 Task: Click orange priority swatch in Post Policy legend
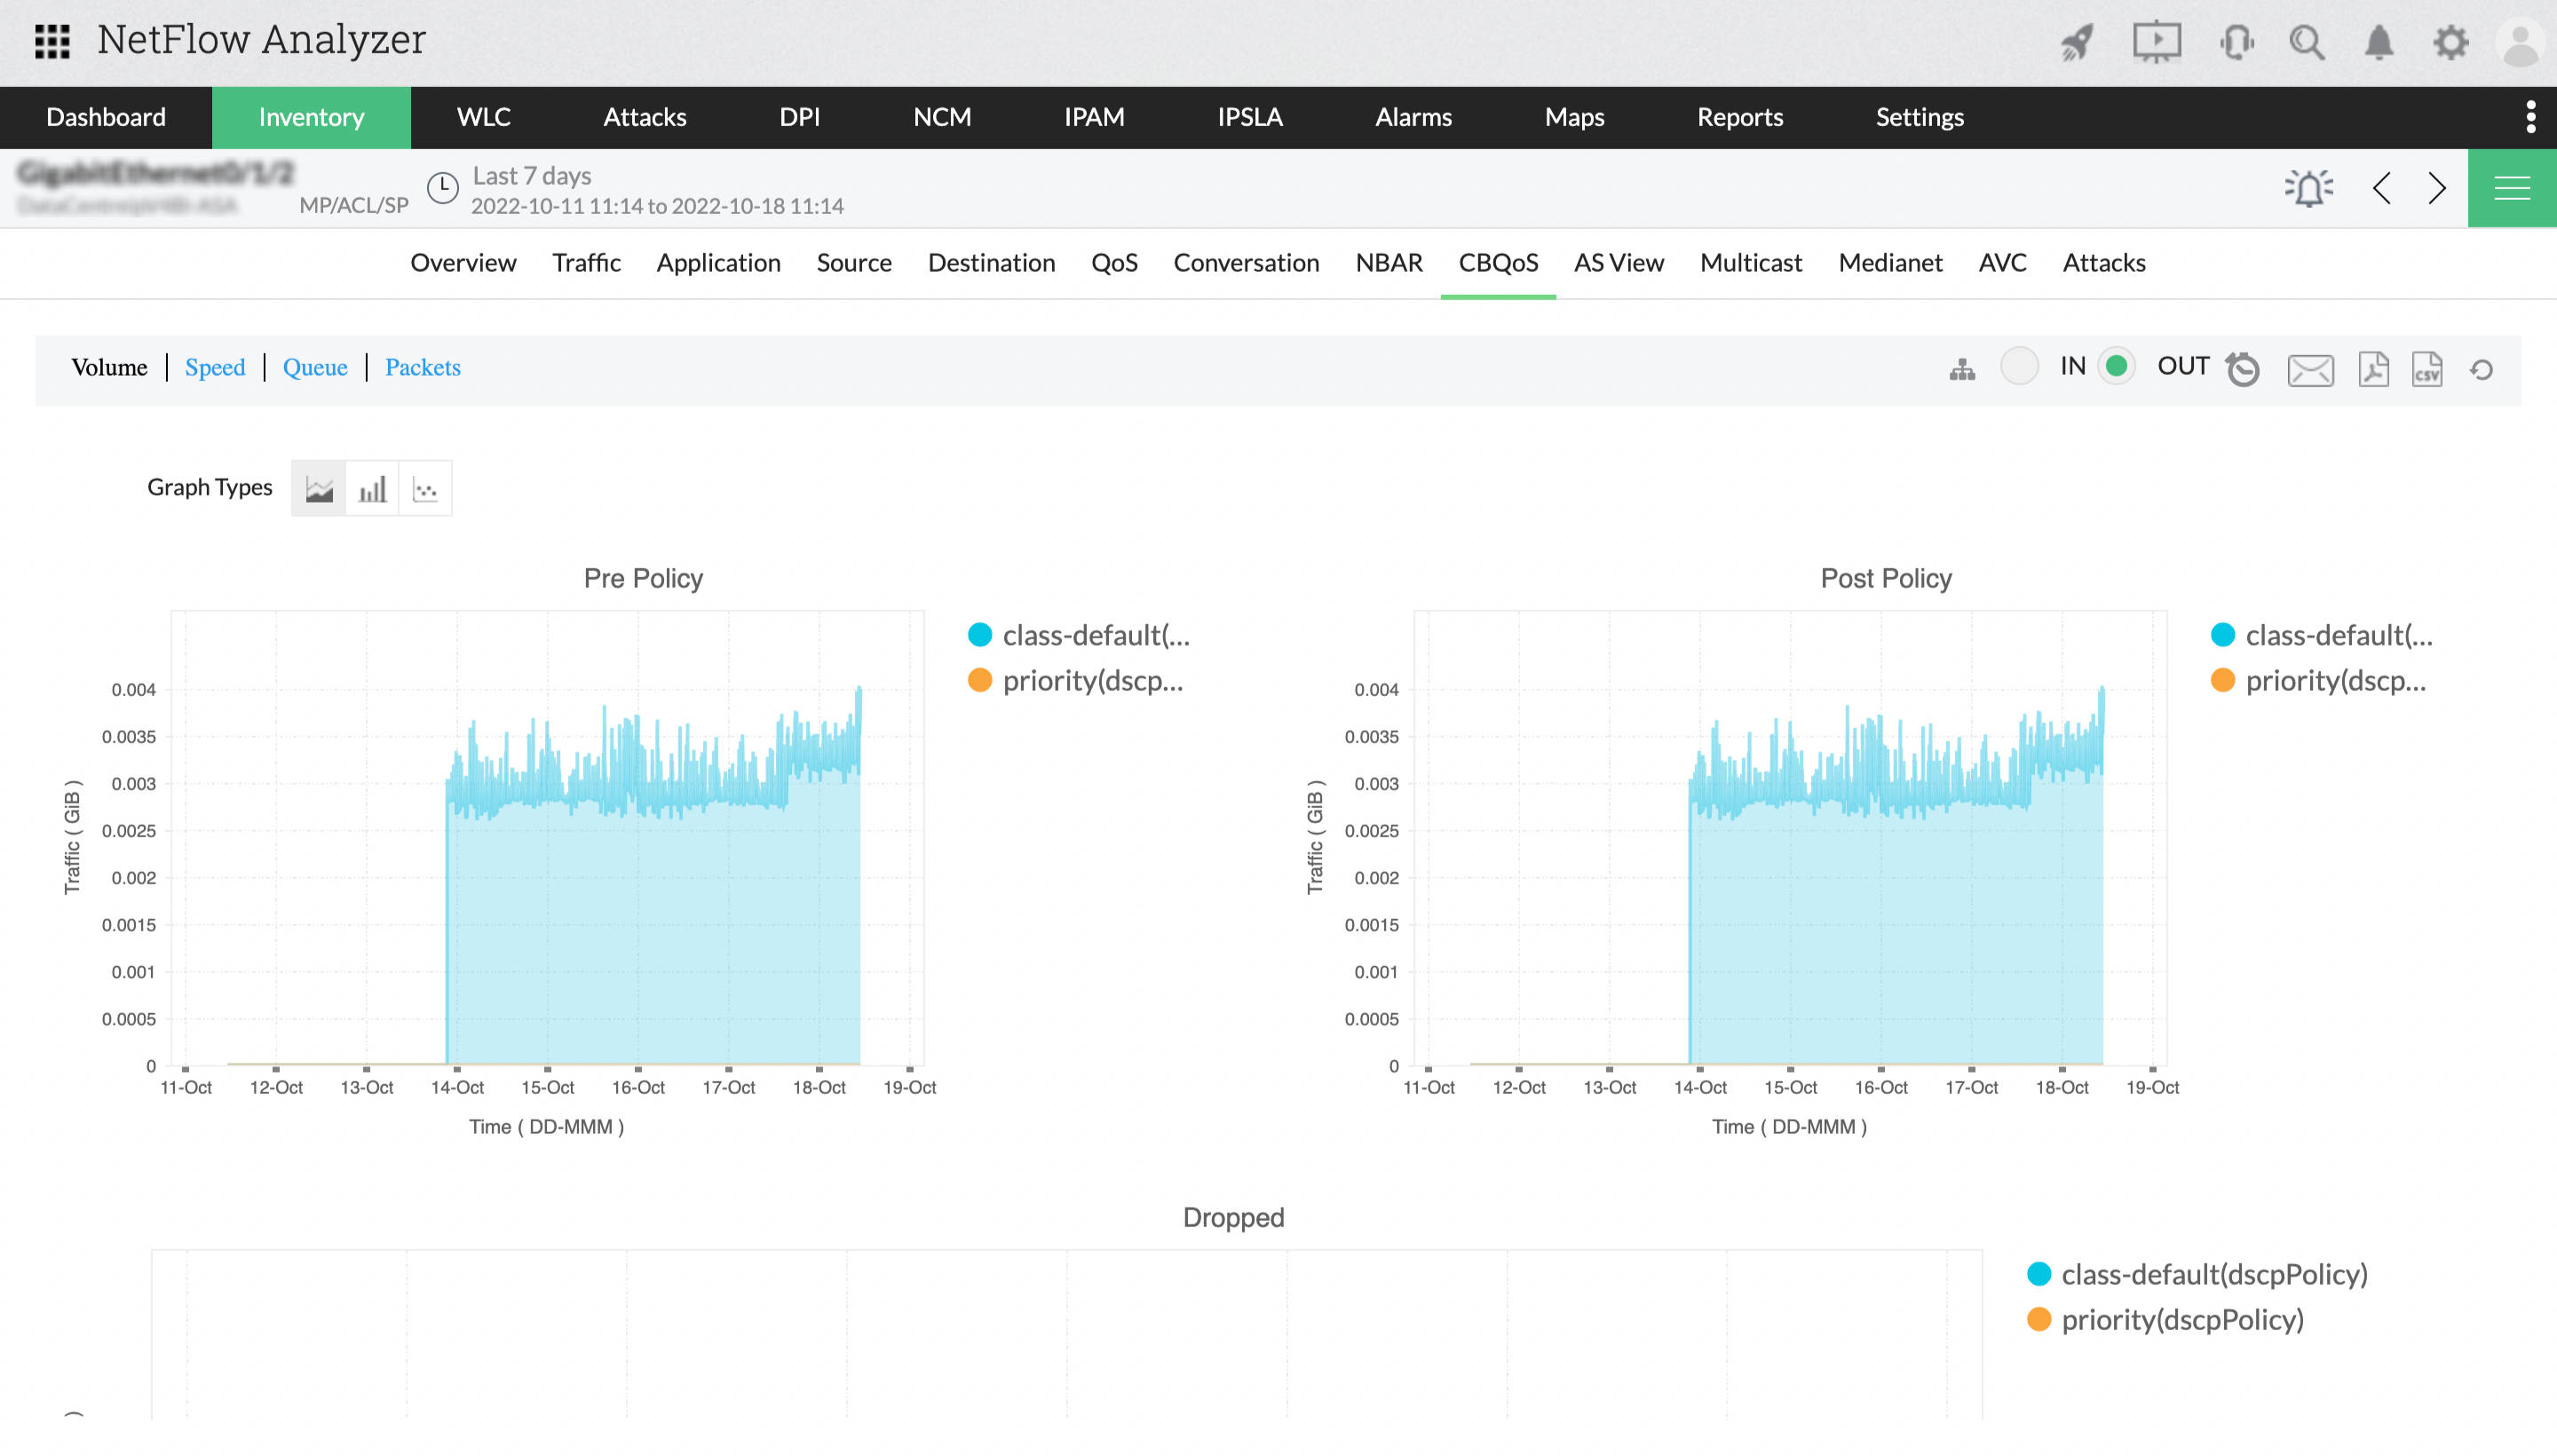tap(2222, 681)
